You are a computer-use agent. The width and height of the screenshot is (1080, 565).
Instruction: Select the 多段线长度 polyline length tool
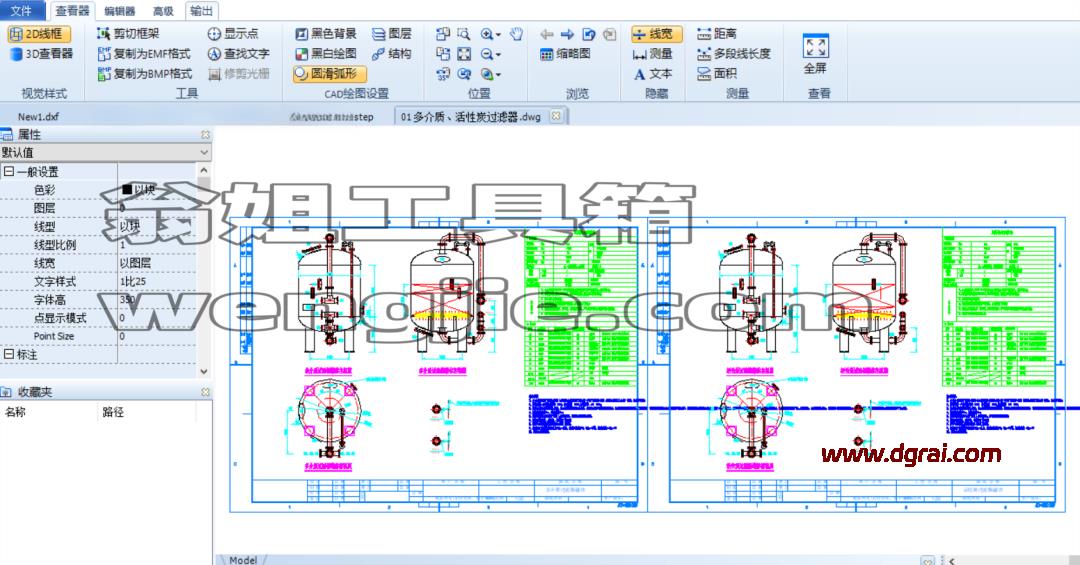coord(734,53)
